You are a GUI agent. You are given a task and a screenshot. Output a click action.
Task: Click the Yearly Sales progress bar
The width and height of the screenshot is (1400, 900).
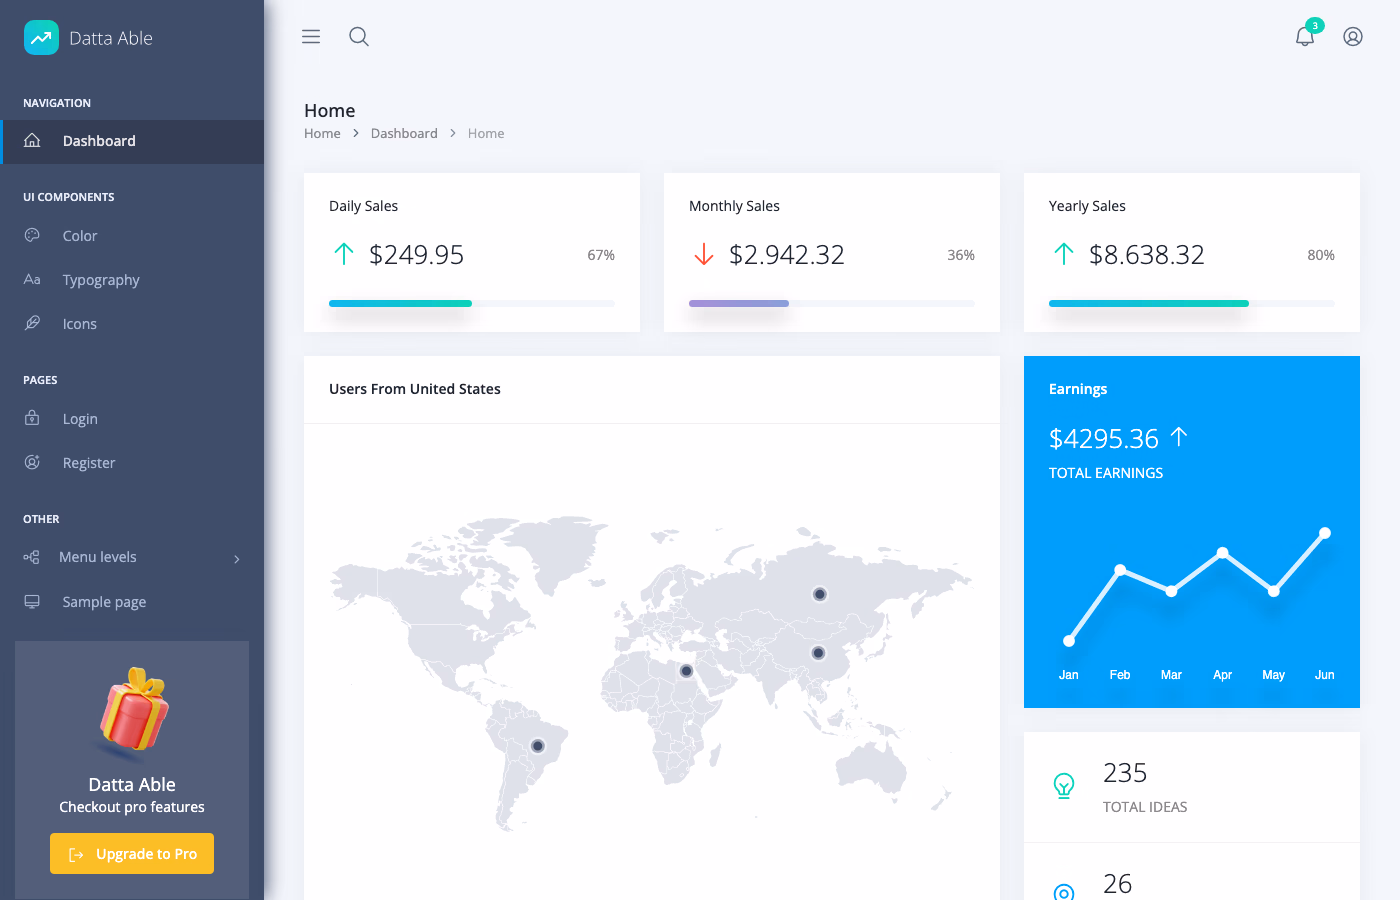tap(1192, 303)
